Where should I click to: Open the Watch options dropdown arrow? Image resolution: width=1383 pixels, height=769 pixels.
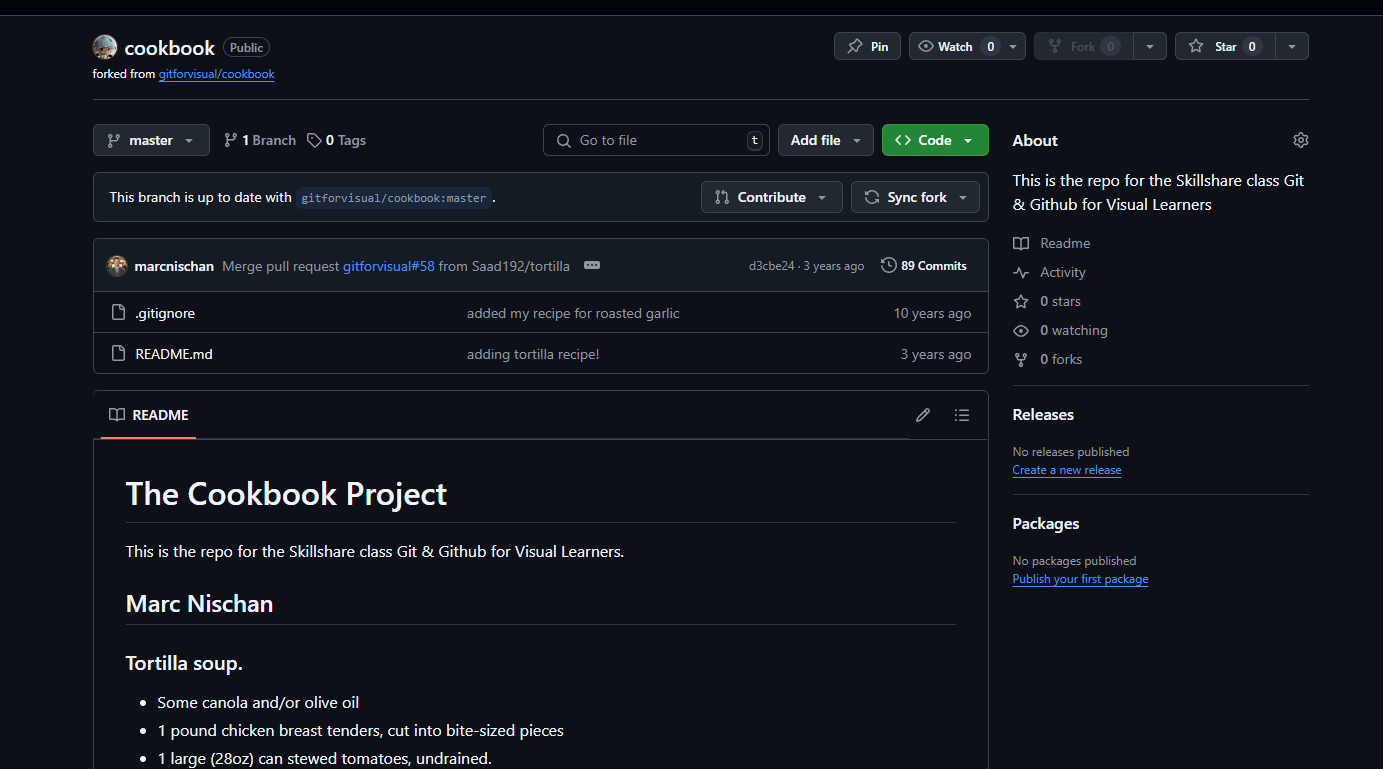(x=1014, y=46)
